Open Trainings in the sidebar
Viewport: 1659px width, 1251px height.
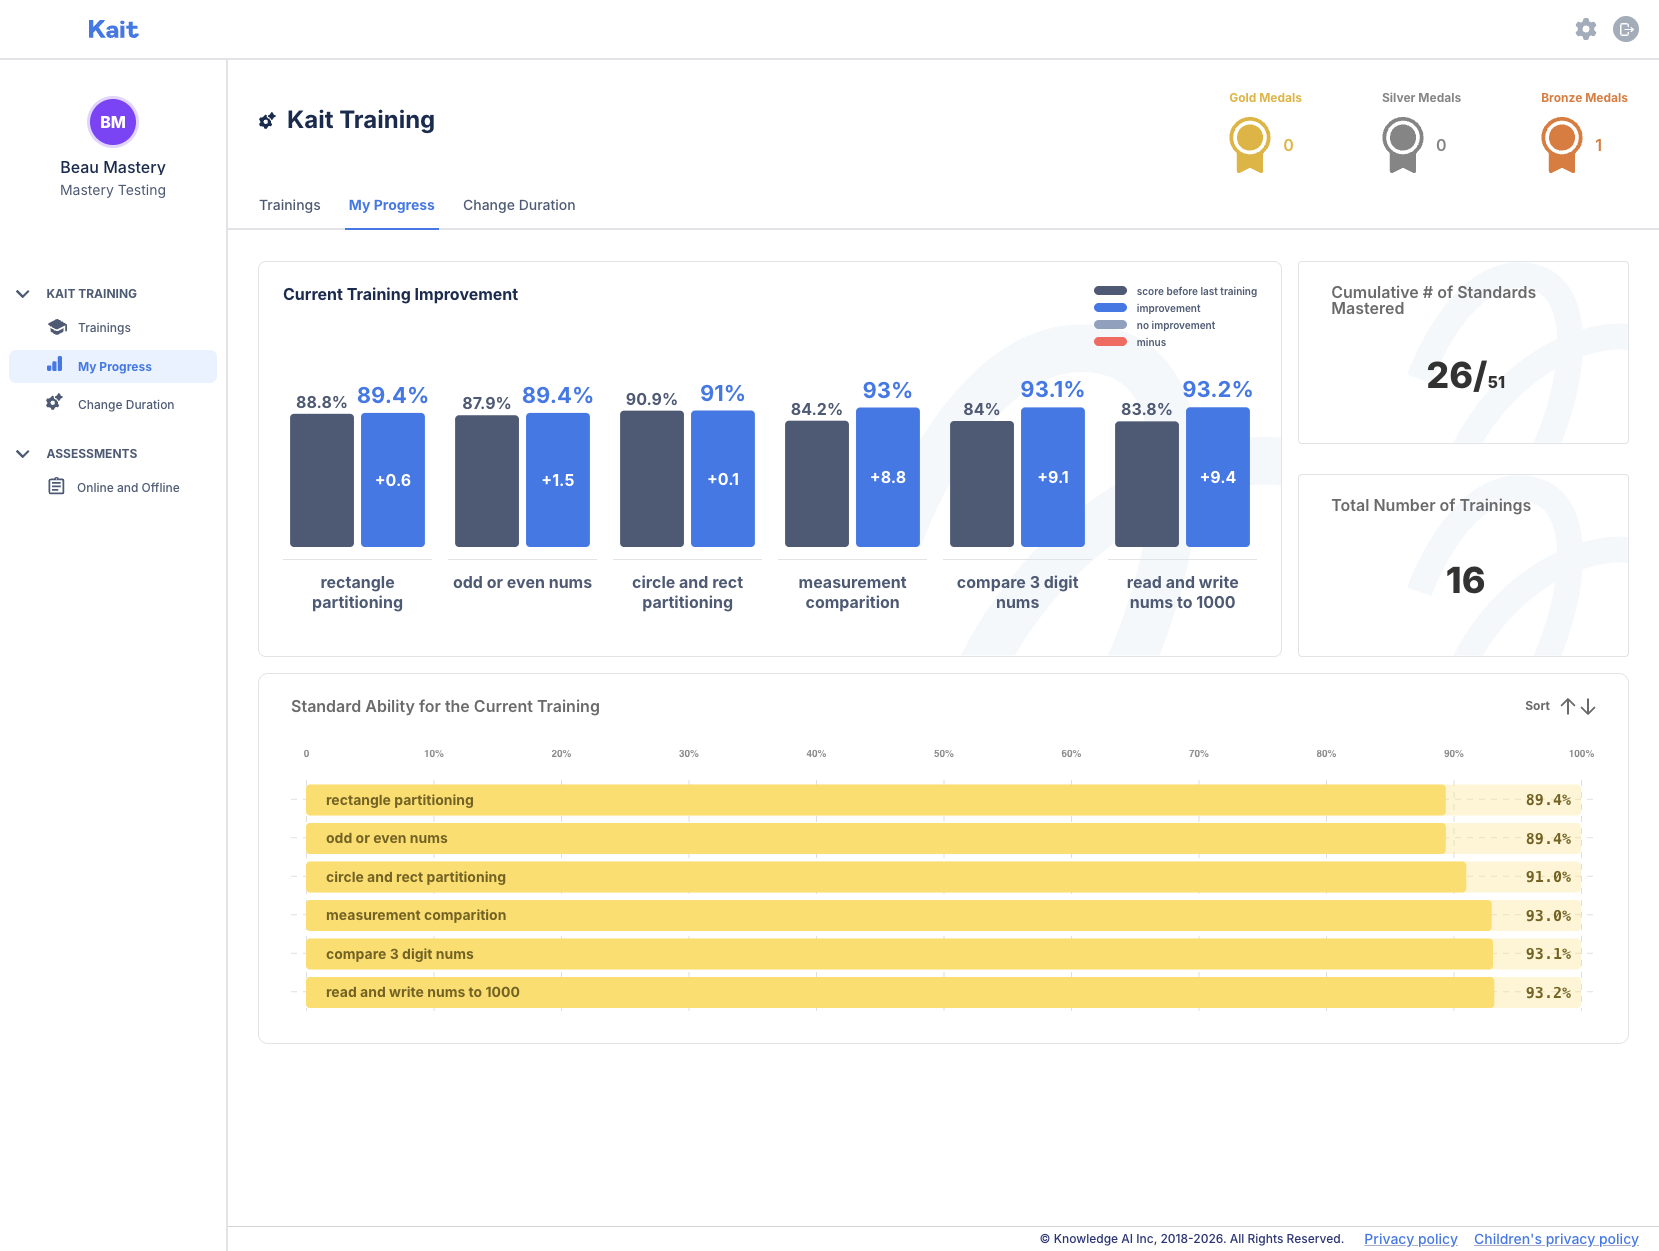point(104,327)
